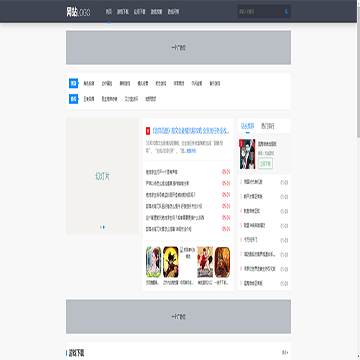Open the rank 8 item in sidebar list
Viewport: 360px width, 360px height.
260,269
